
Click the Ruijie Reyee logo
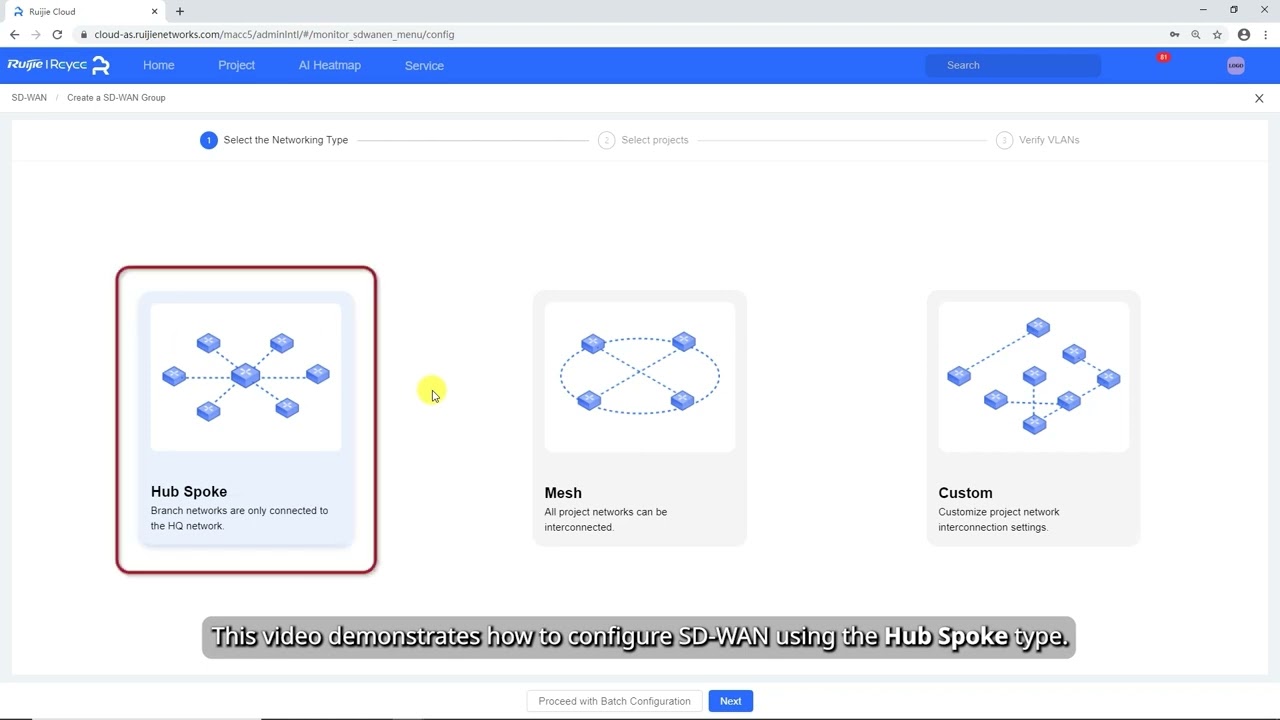[x=58, y=65]
